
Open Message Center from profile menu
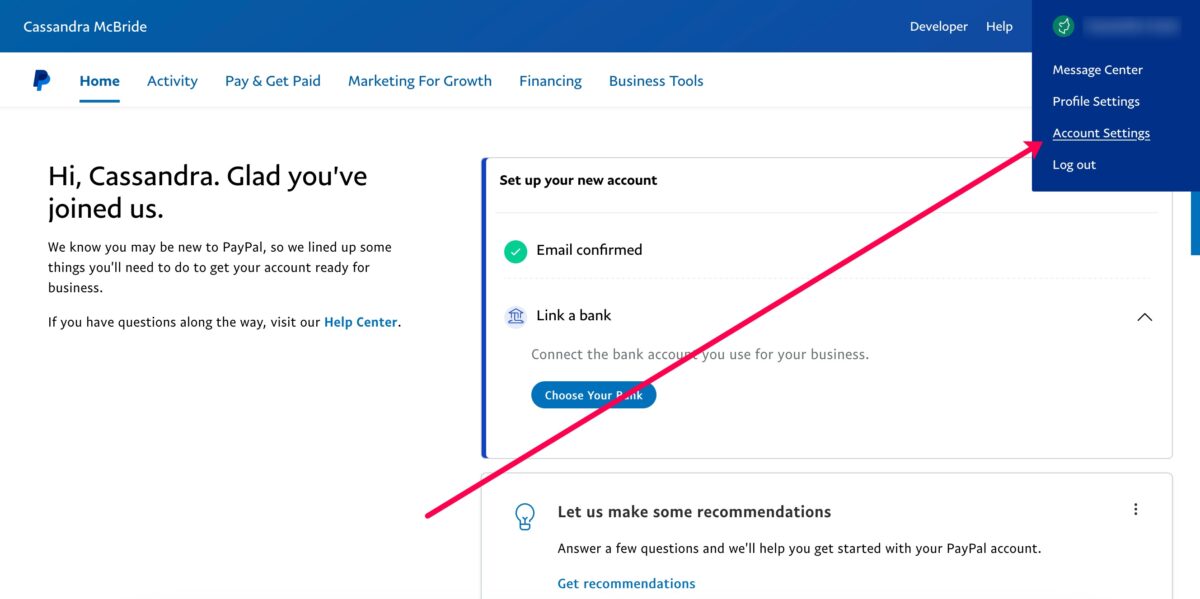click(x=1097, y=70)
